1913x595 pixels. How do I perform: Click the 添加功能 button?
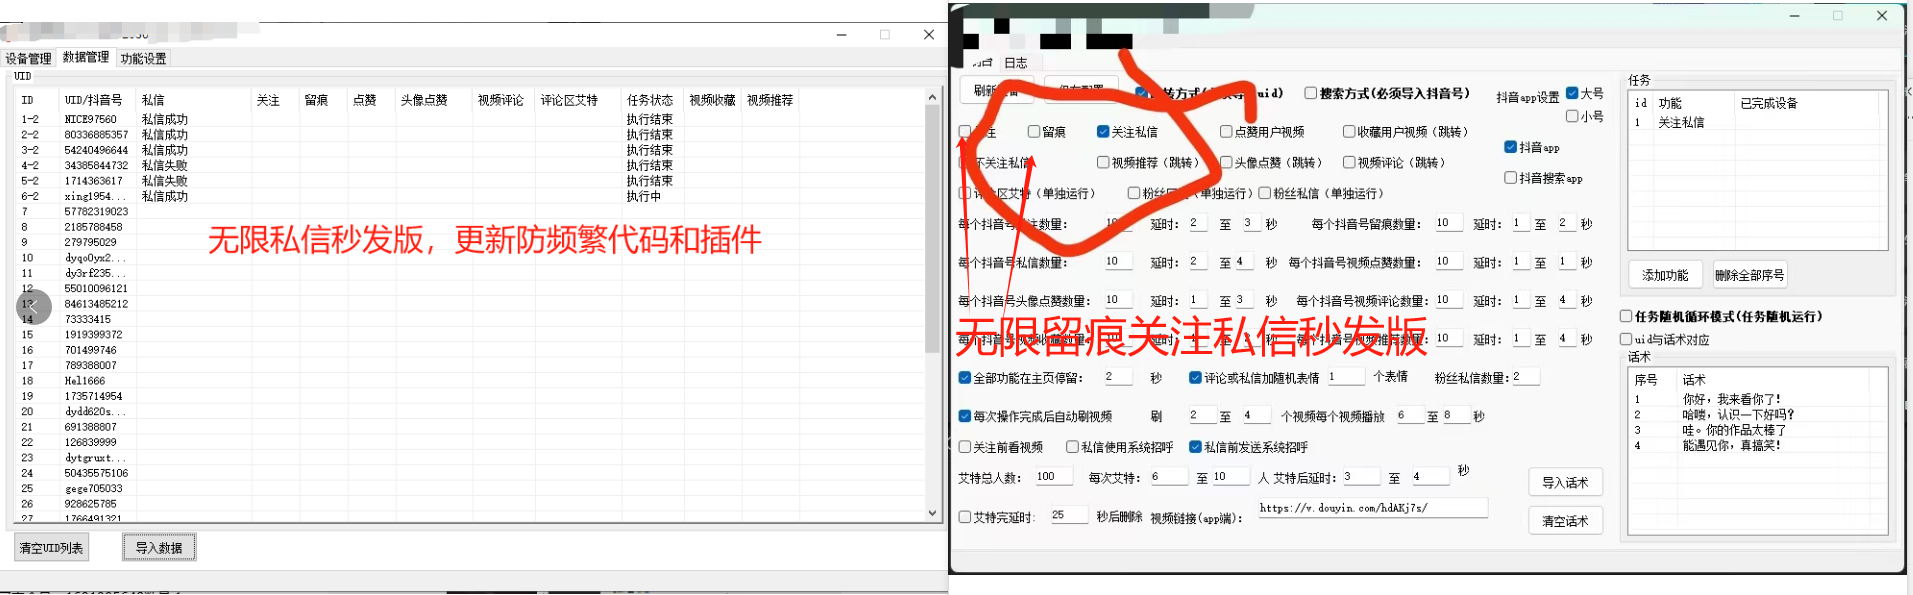tap(1665, 275)
